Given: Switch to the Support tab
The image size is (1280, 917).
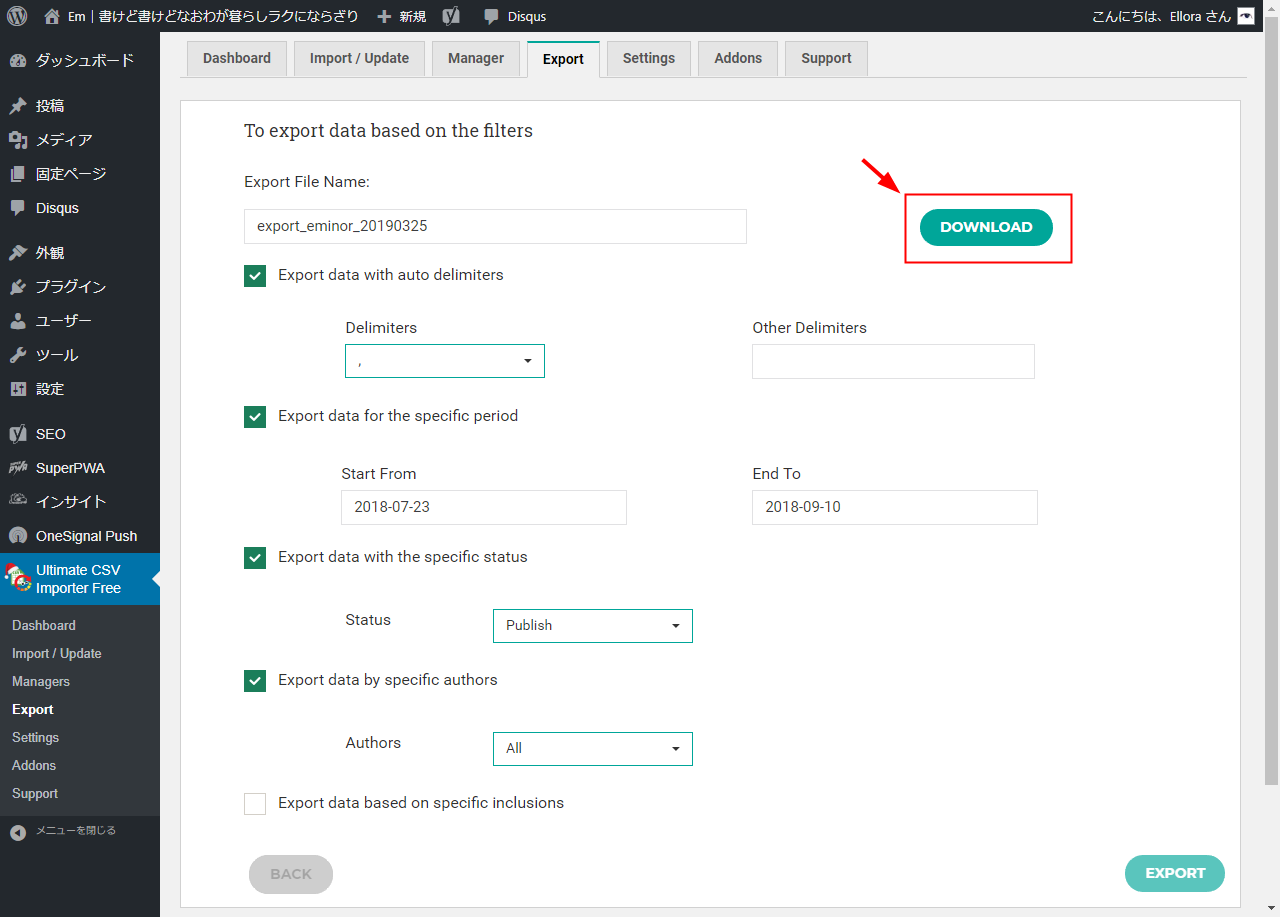Looking at the screenshot, I should (826, 58).
